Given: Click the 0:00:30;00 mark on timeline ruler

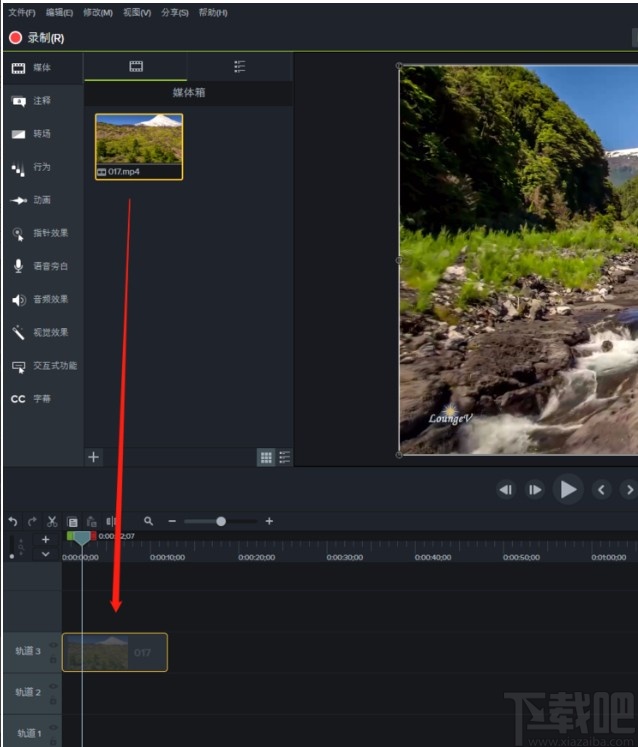Looking at the screenshot, I should 344,557.
